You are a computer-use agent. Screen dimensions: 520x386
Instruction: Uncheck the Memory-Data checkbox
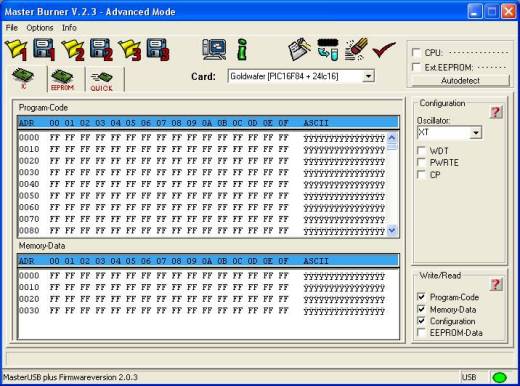(421, 309)
